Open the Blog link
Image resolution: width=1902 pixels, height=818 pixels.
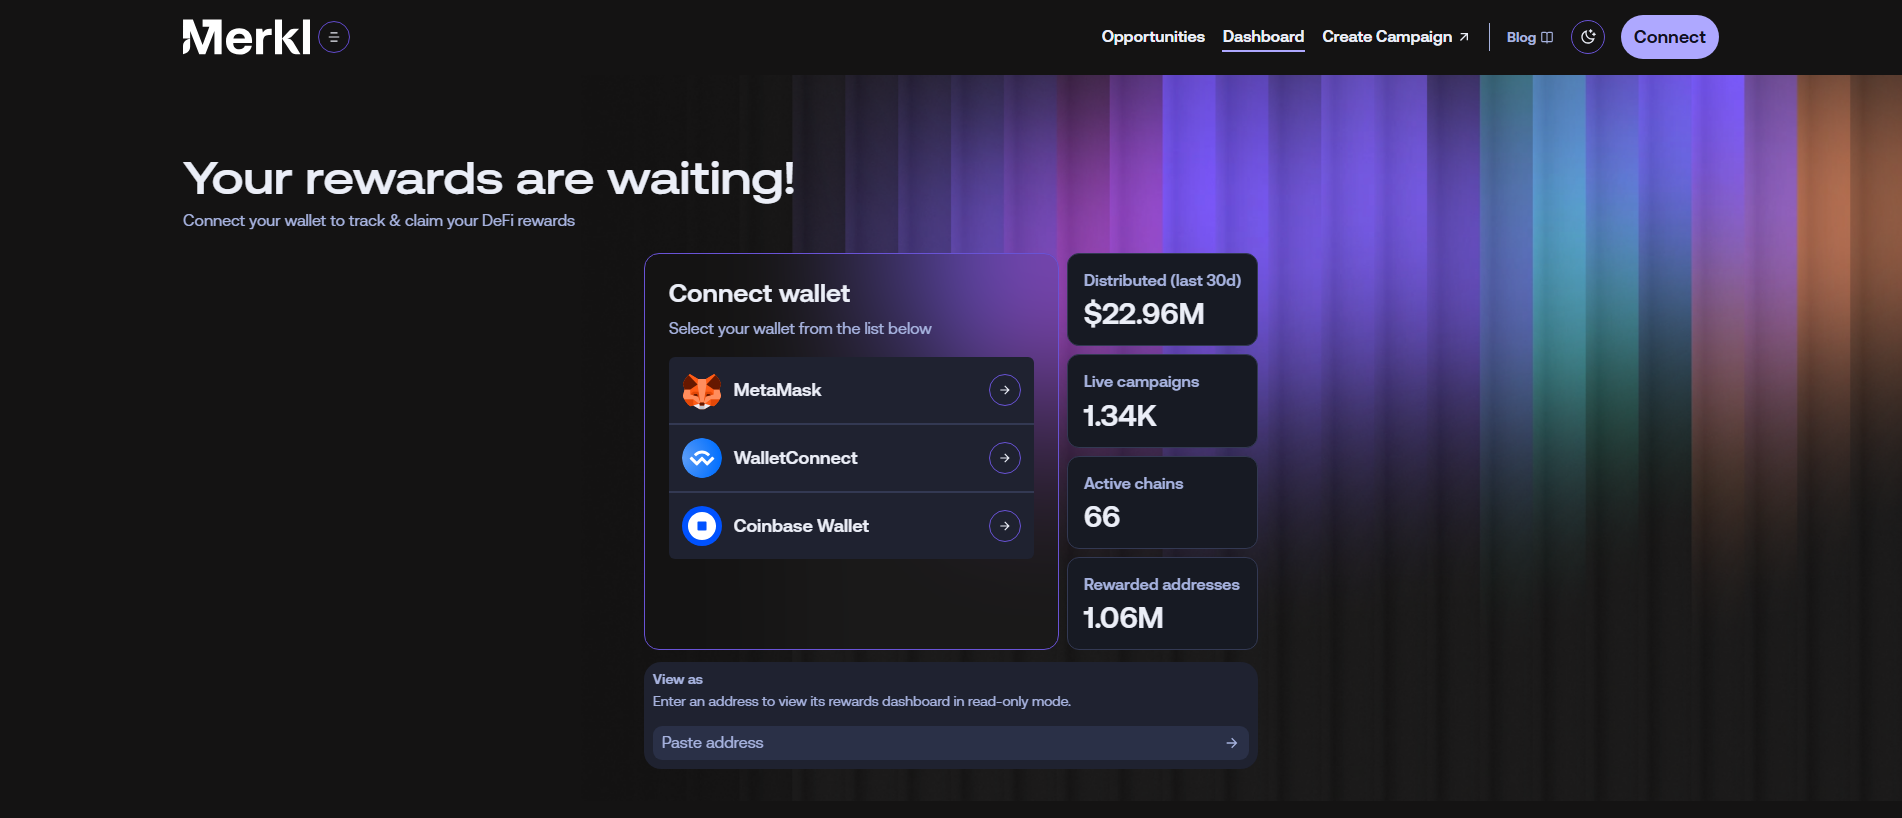coord(1530,37)
